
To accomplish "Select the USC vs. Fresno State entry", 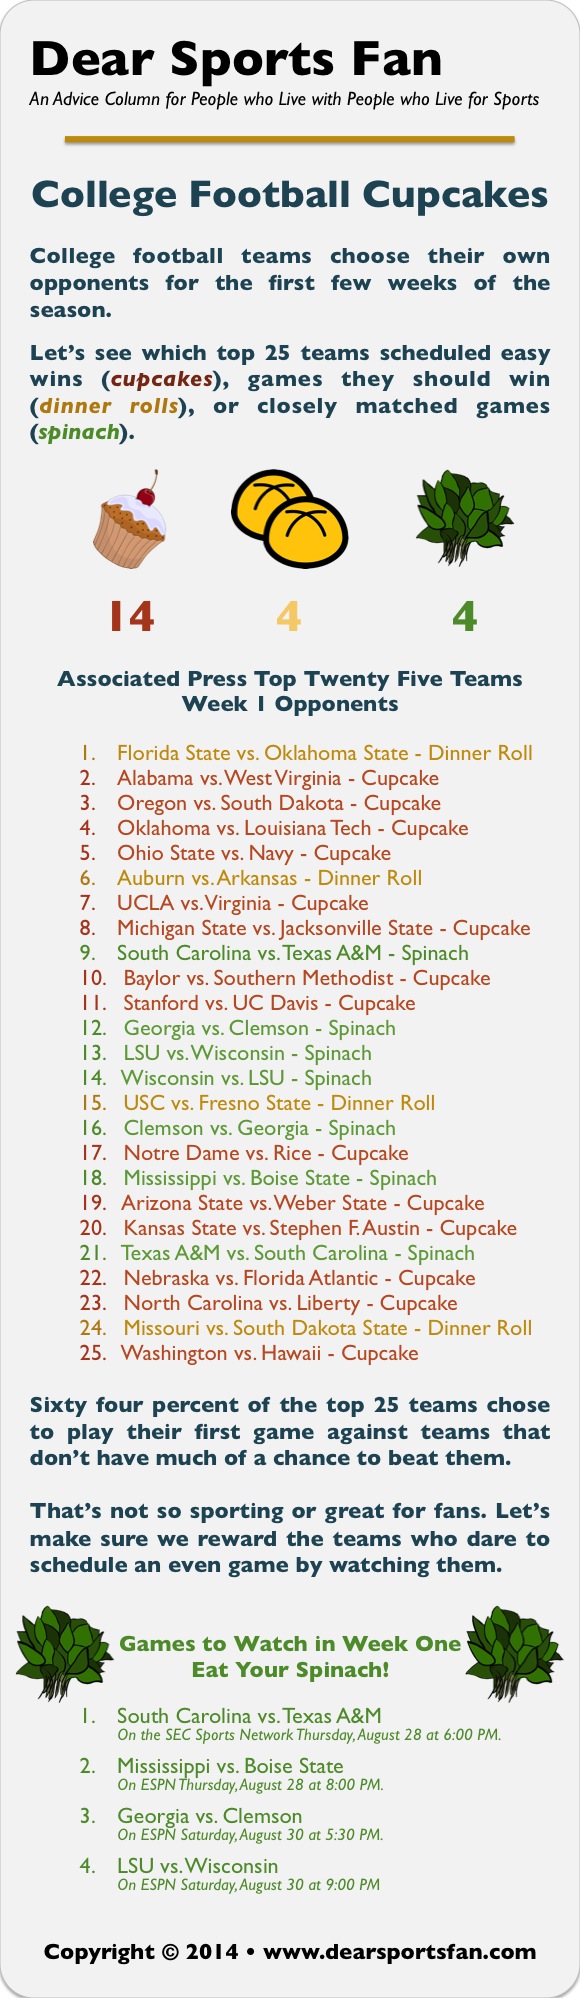I will 279,1103.
